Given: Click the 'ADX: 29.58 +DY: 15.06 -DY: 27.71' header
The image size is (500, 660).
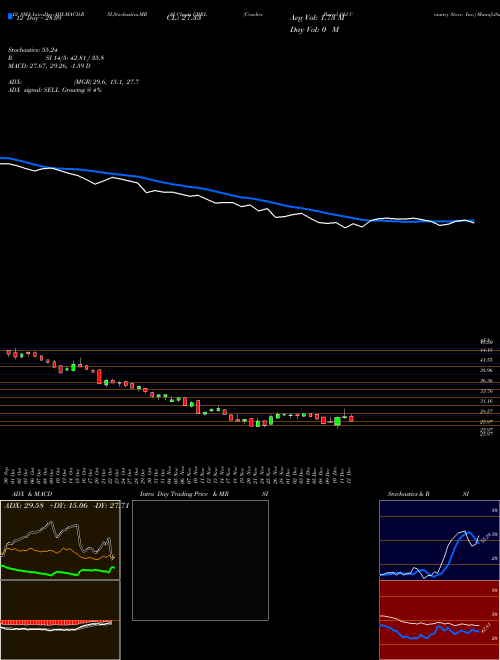Looking at the screenshot, I should point(66,505).
